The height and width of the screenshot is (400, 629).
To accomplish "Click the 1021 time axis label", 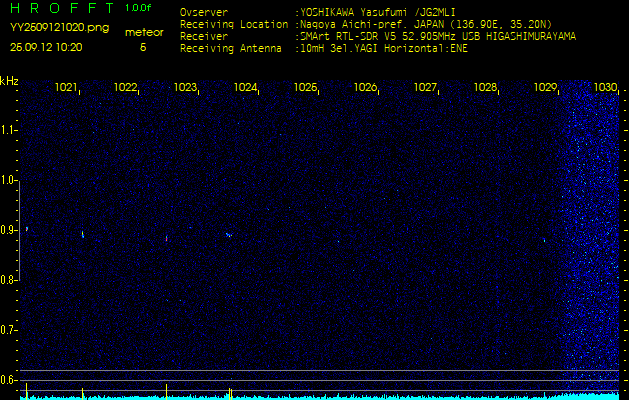I will click(66, 87).
